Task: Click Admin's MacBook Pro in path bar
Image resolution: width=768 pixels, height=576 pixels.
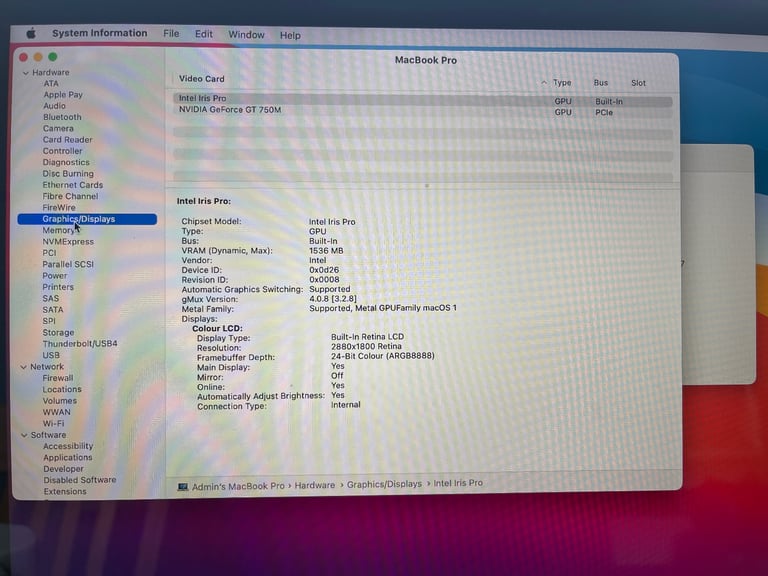Action: (238, 486)
